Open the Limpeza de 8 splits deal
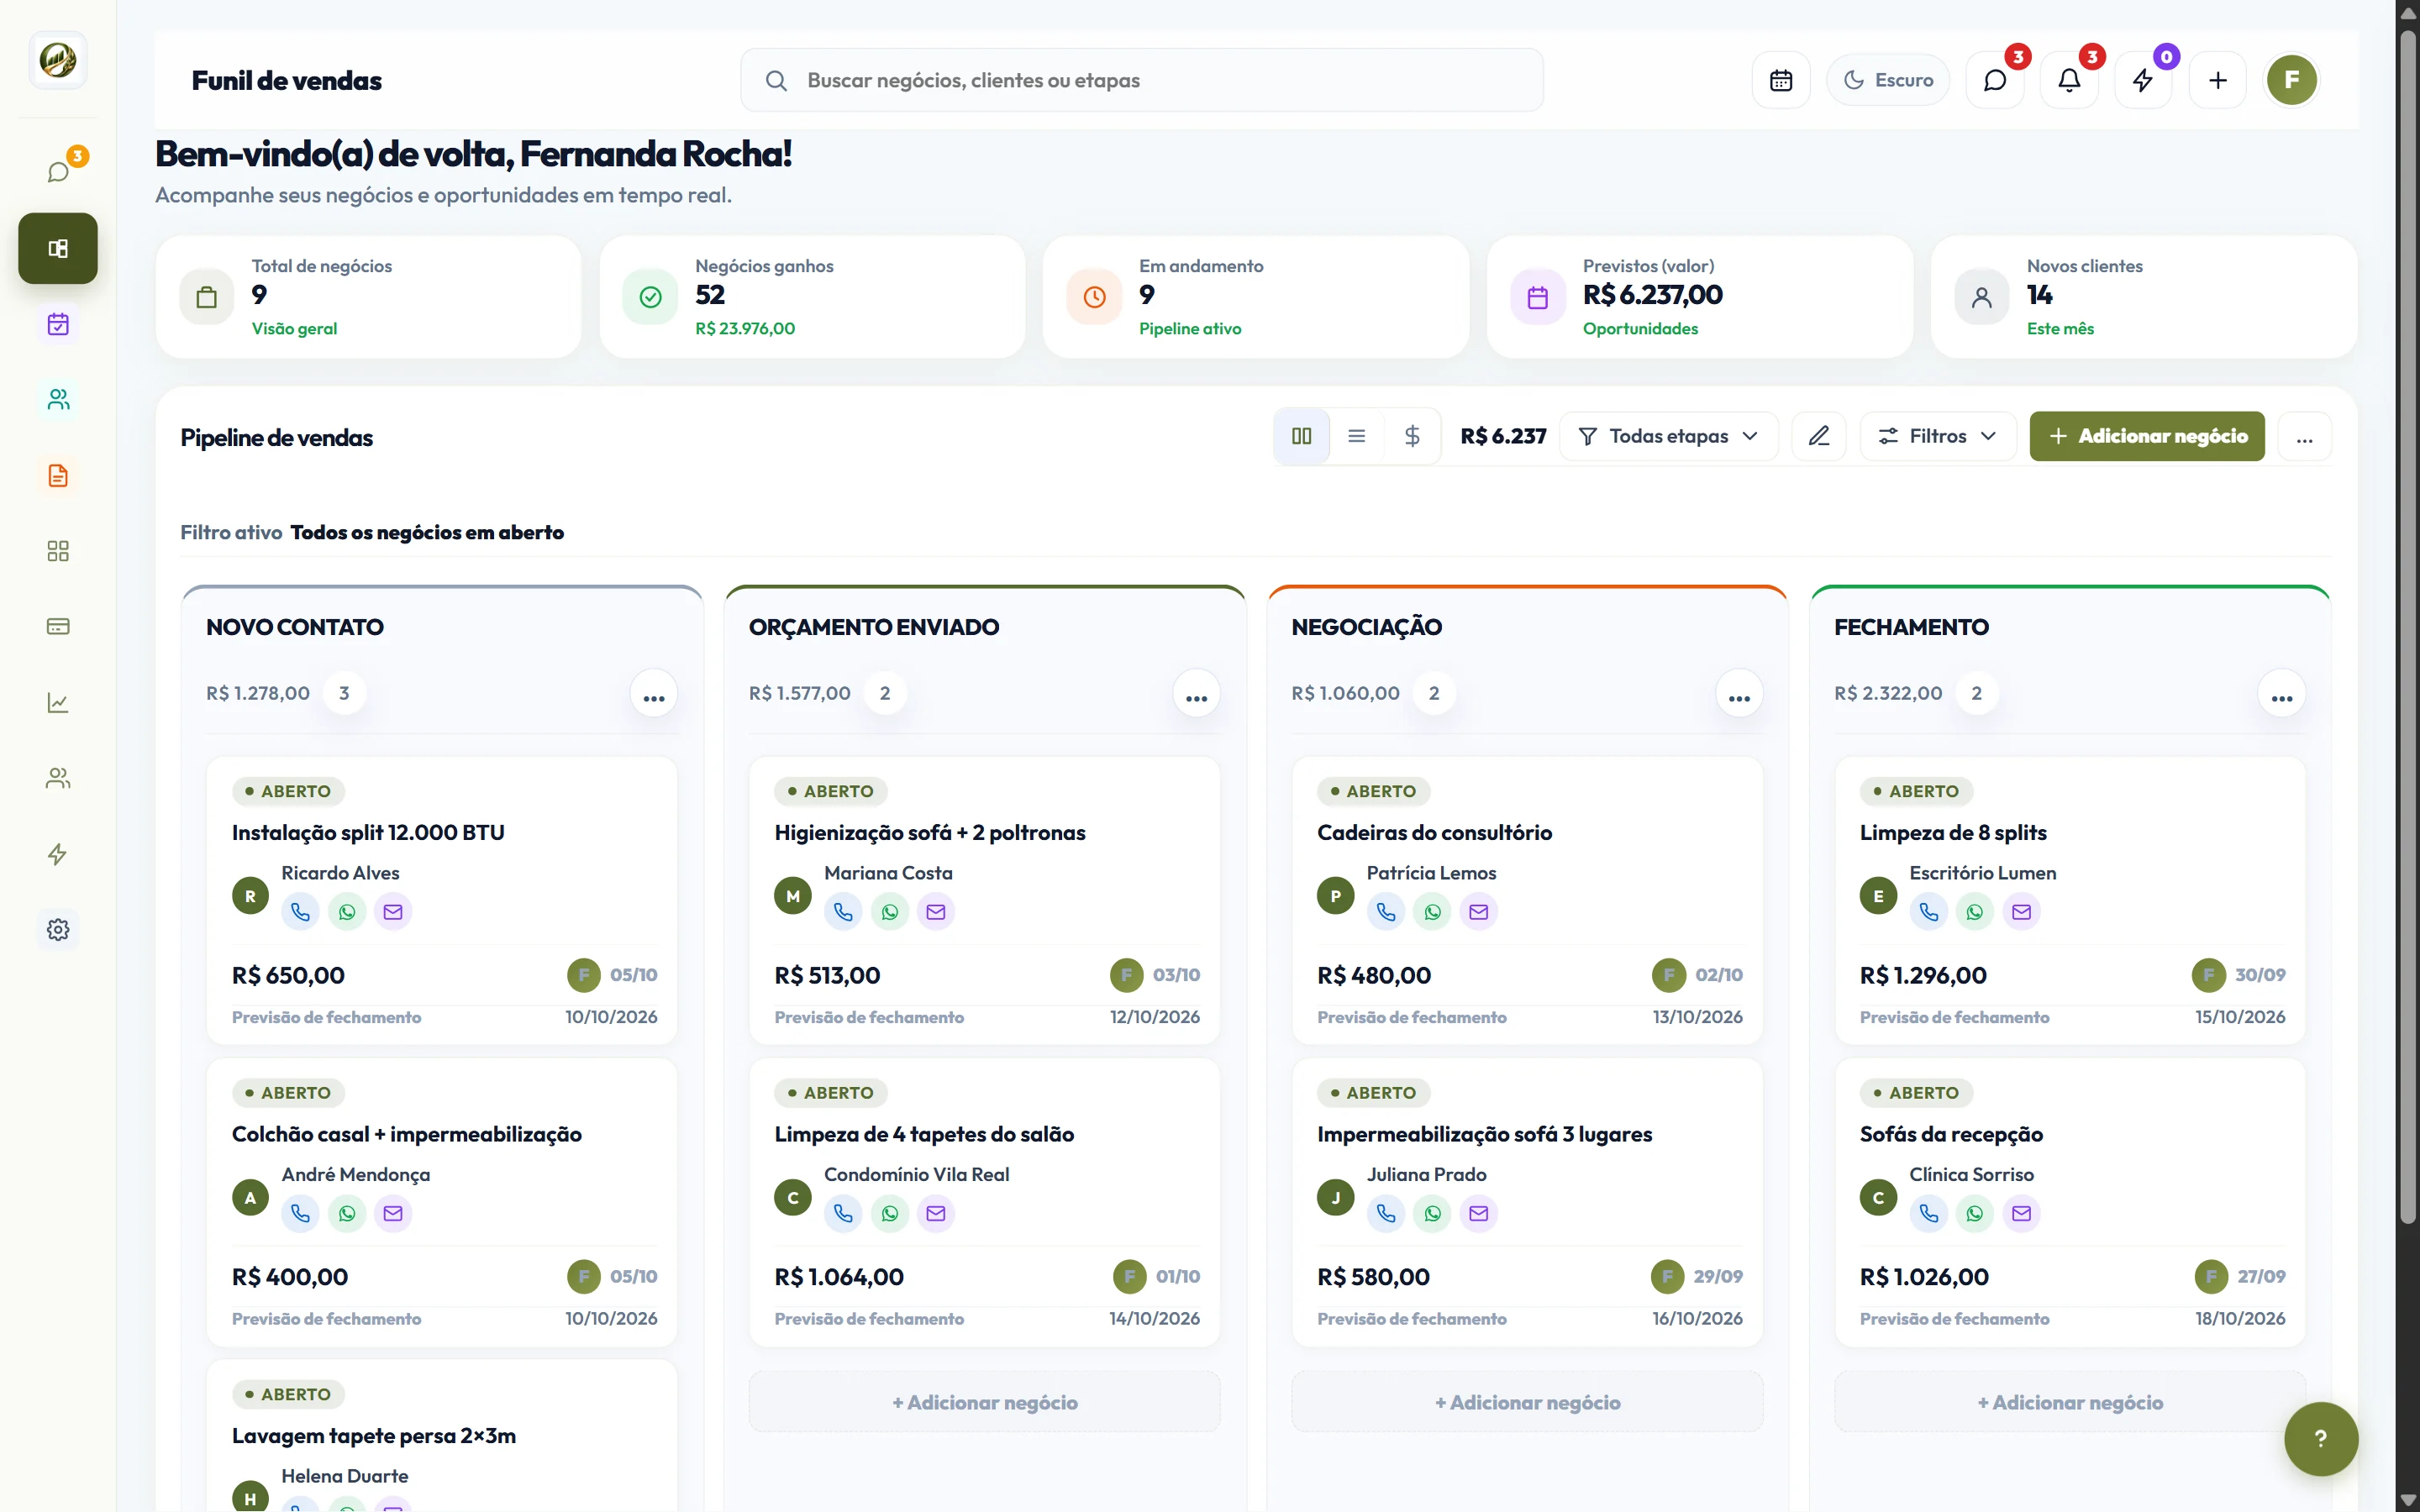This screenshot has height=1512, width=2420. click(1952, 832)
